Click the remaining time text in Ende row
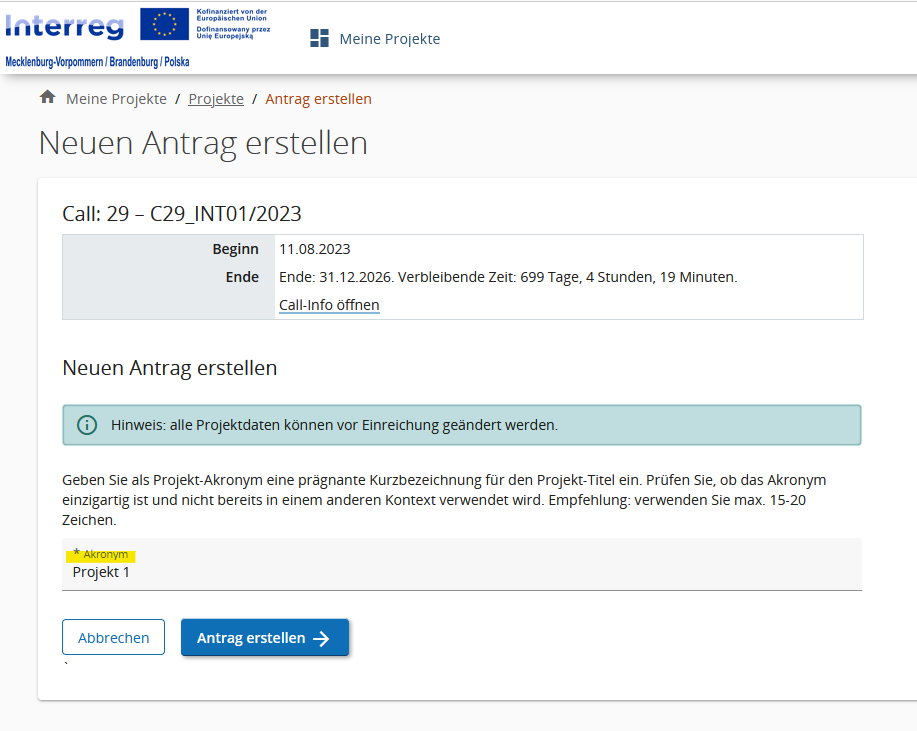 coord(507,277)
